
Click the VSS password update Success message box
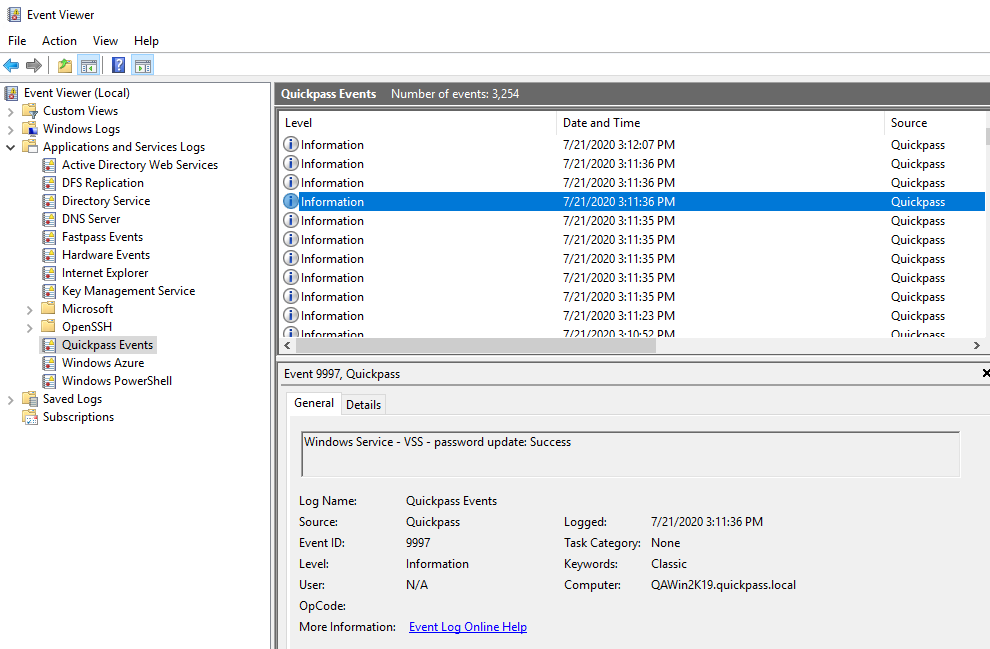(631, 455)
